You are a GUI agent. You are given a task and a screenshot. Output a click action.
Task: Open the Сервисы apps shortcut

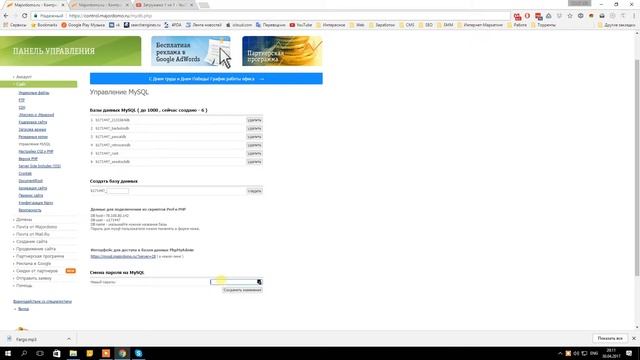tap(15, 25)
